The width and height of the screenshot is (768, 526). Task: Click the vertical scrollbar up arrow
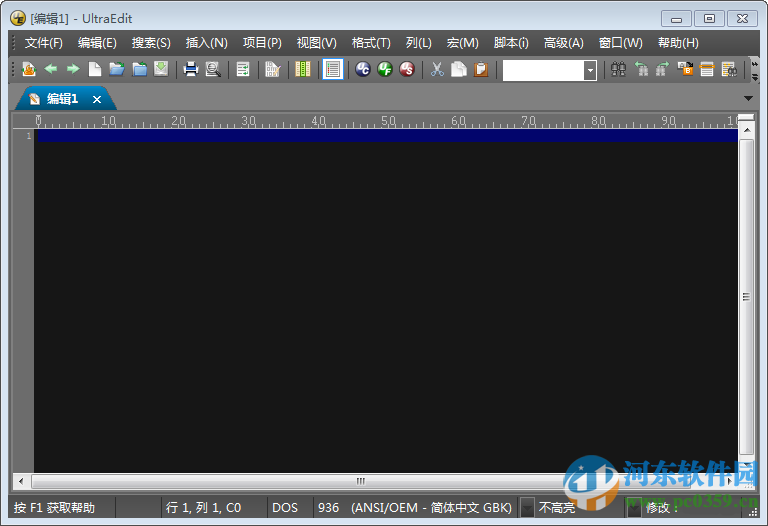click(746, 130)
